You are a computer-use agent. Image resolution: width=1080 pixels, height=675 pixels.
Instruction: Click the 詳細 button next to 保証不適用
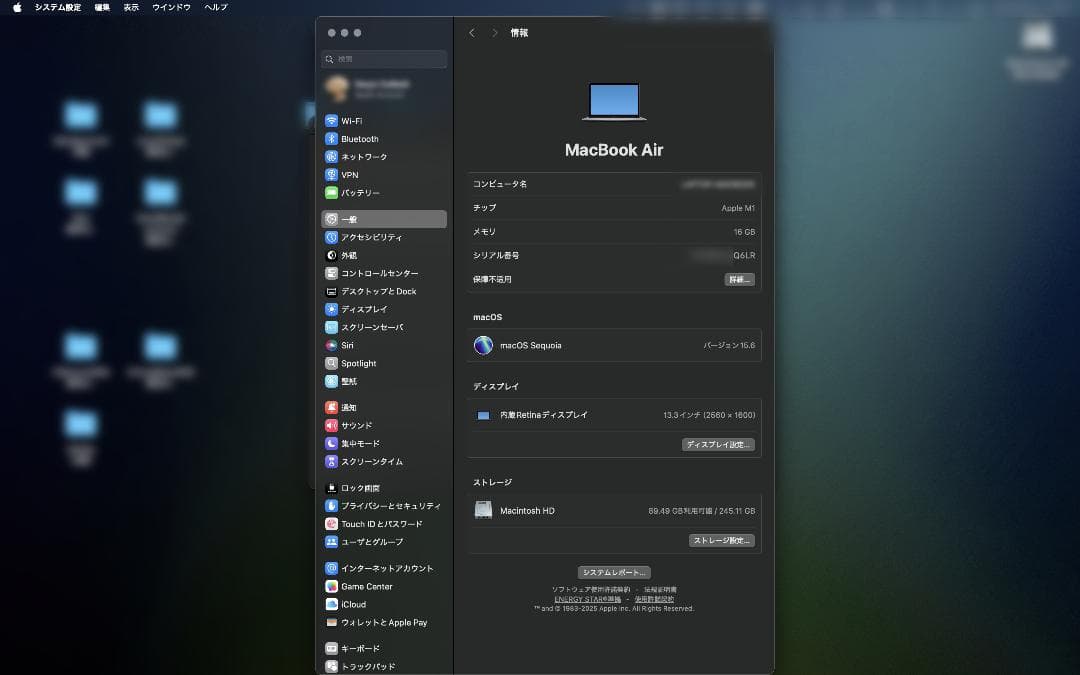coord(740,279)
